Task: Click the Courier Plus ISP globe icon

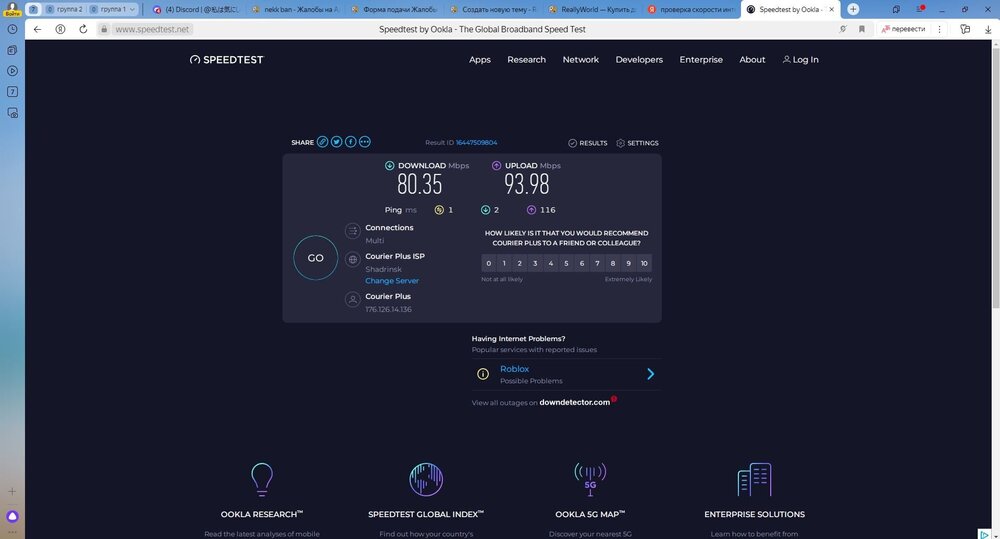Action: tap(353, 260)
